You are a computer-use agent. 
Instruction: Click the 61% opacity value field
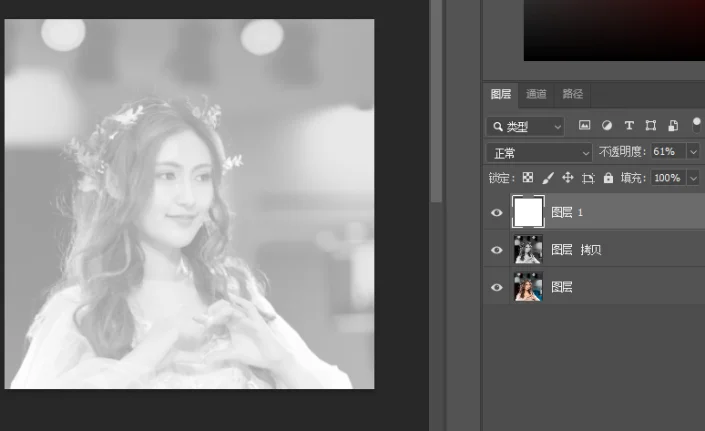669,152
